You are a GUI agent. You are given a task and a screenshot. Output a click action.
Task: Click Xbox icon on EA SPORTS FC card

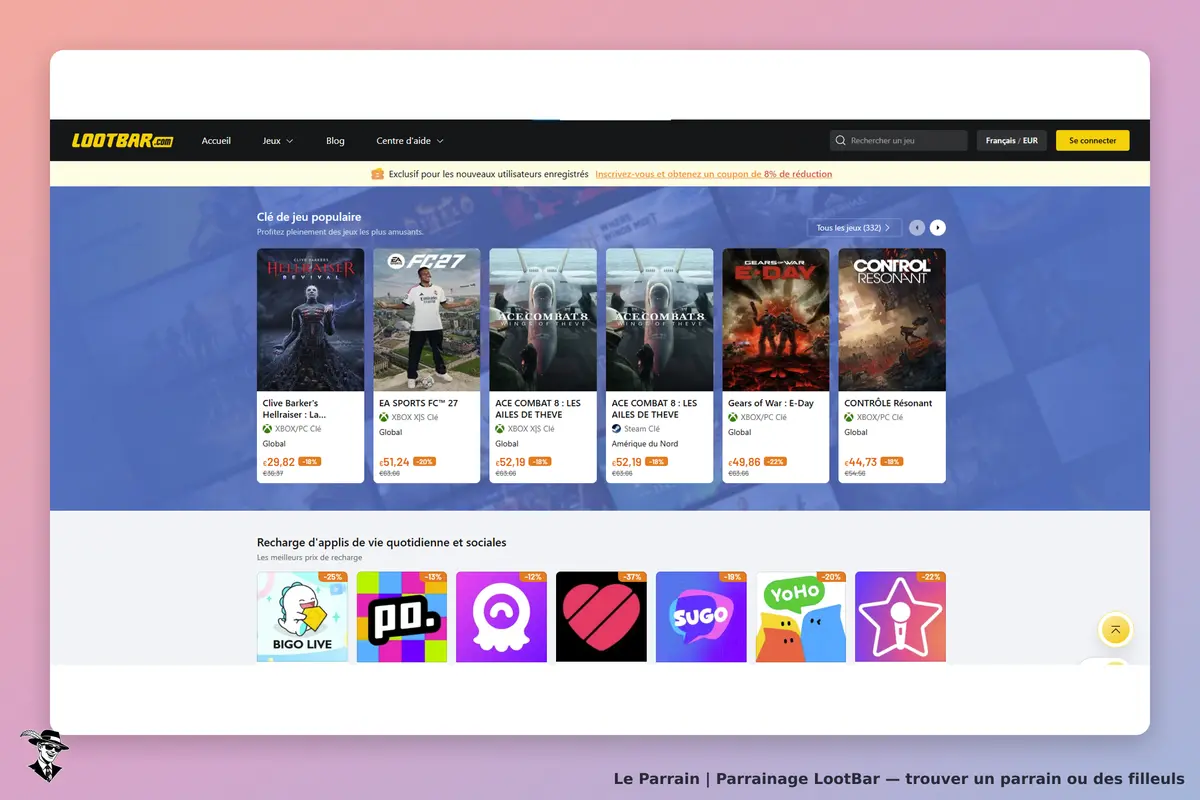click(384, 417)
